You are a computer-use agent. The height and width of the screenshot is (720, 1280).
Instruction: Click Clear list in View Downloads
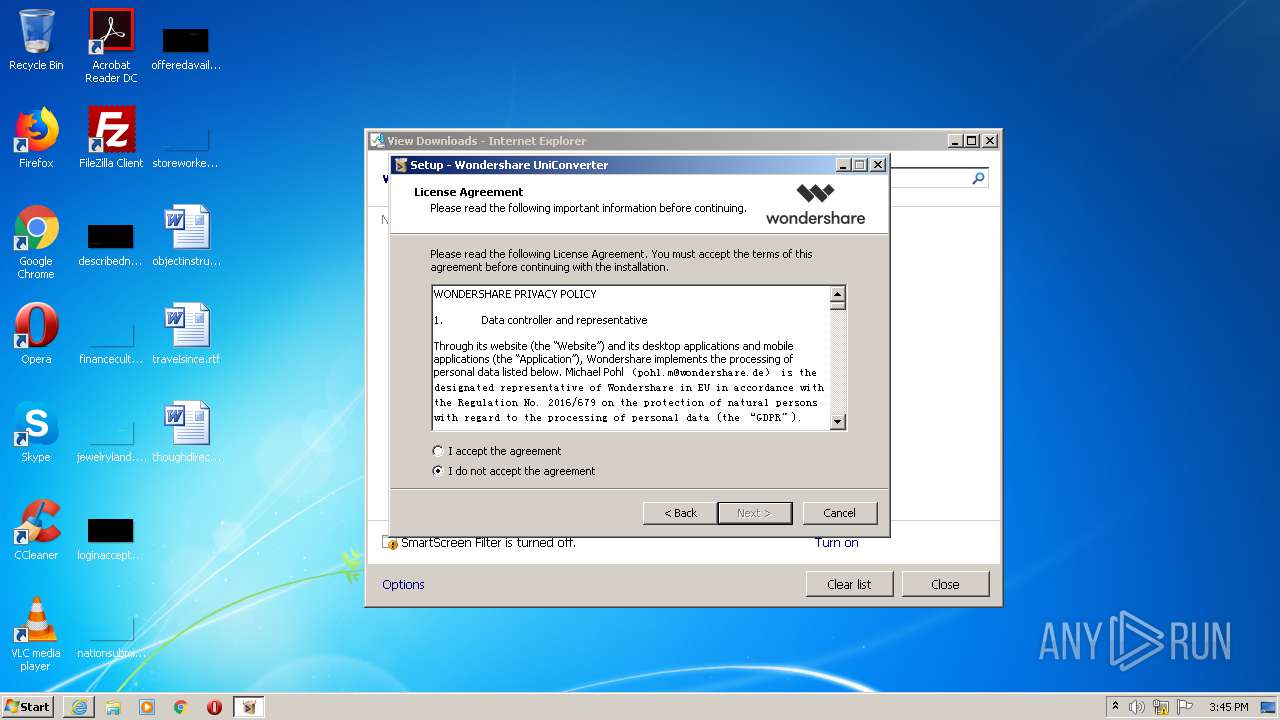click(x=849, y=584)
